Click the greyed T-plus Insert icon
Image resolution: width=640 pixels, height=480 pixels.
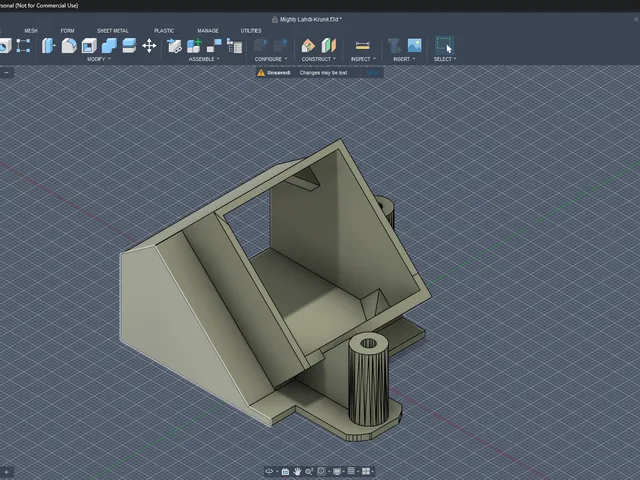(394, 45)
